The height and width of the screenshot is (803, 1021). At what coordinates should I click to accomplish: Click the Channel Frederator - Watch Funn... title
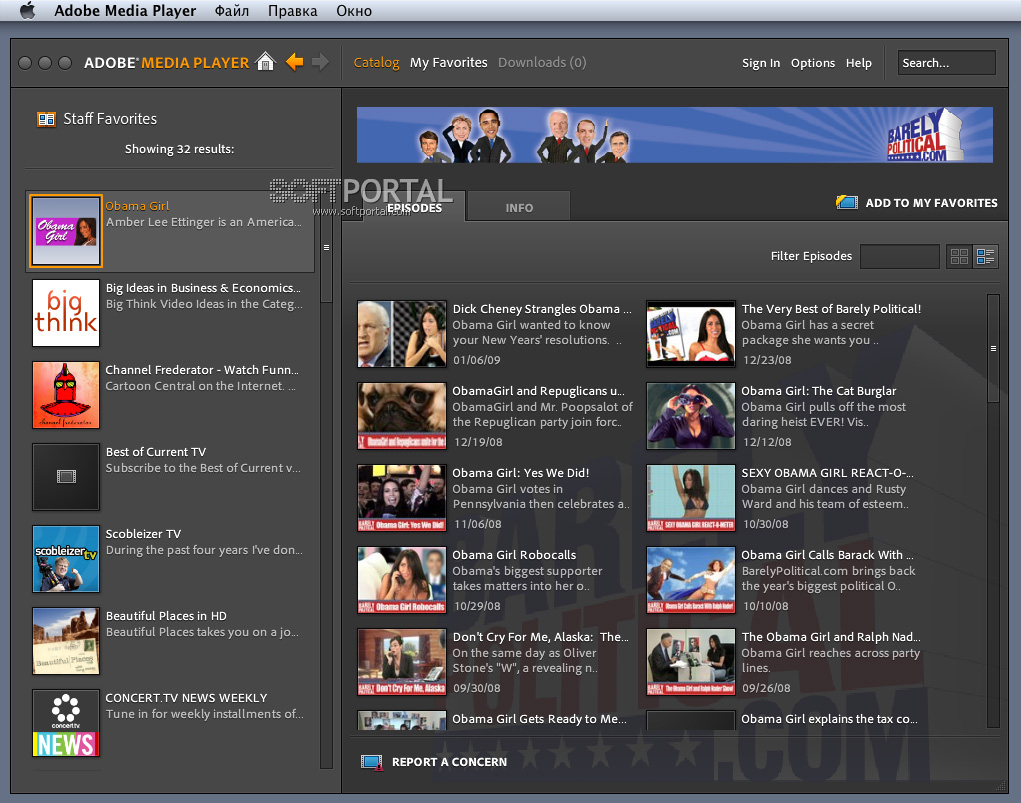tap(202, 370)
